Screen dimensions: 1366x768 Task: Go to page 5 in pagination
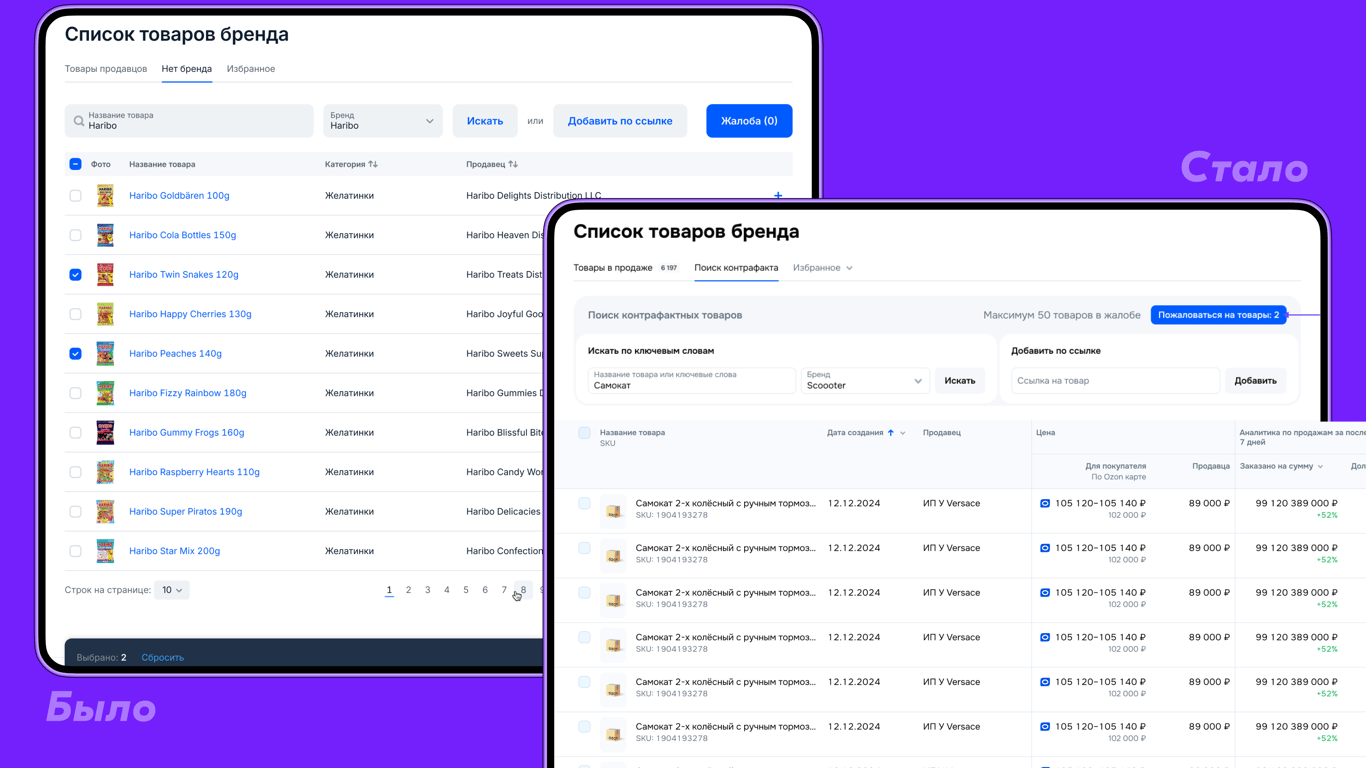pos(466,590)
